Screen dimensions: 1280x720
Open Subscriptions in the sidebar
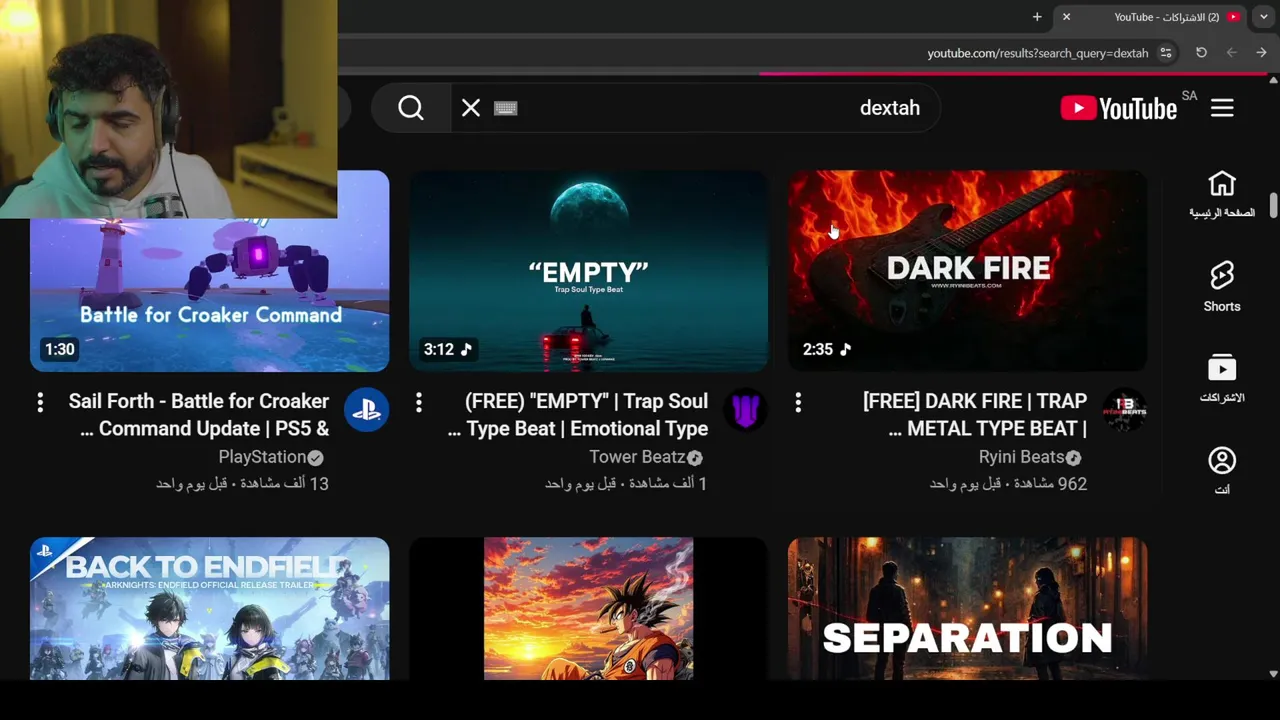click(1222, 378)
